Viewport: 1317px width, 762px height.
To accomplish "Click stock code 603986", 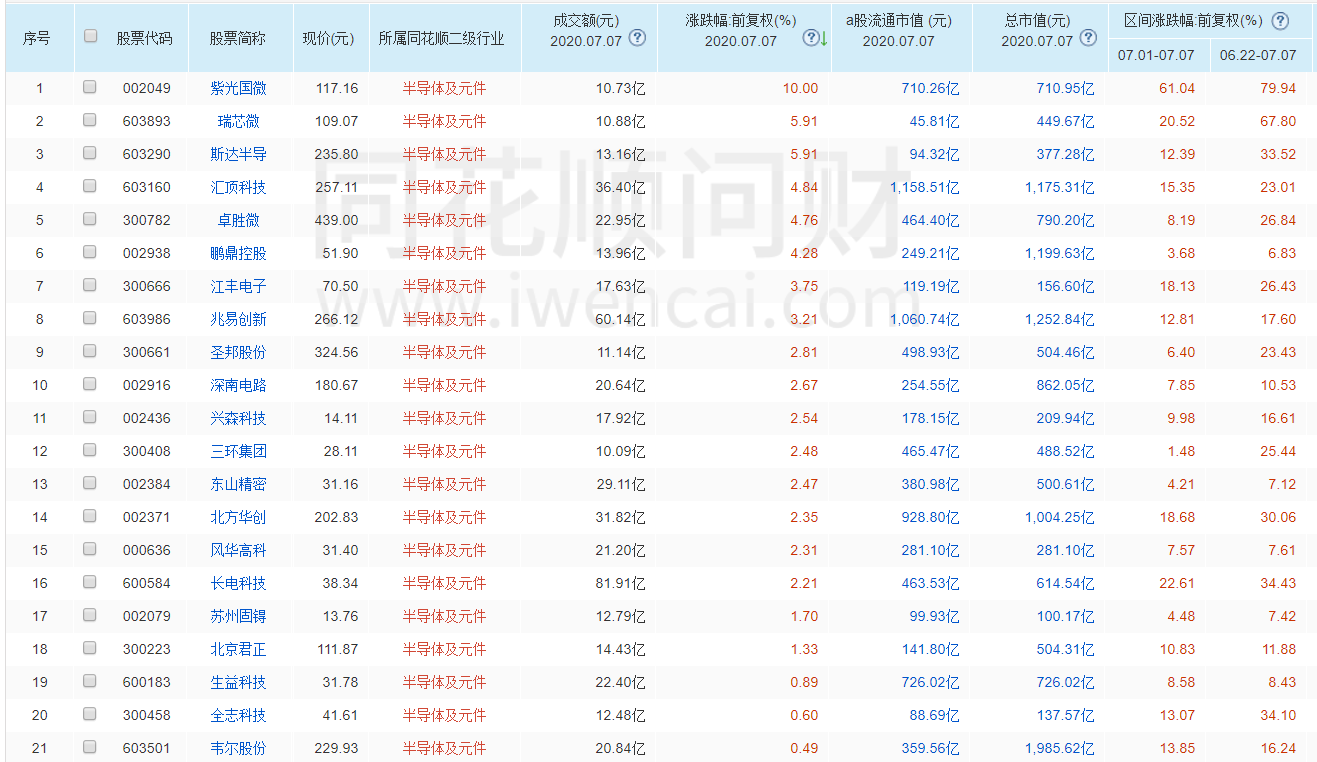I will point(147,319).
